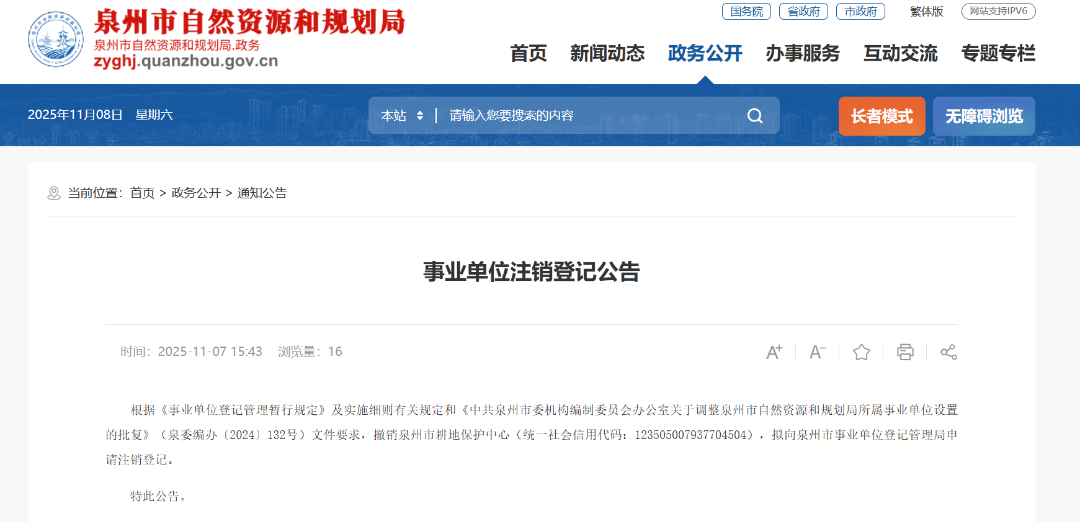Enable 长者模式 button
Viewport: 1080px width, 522px height.
(x=882, y=116)
